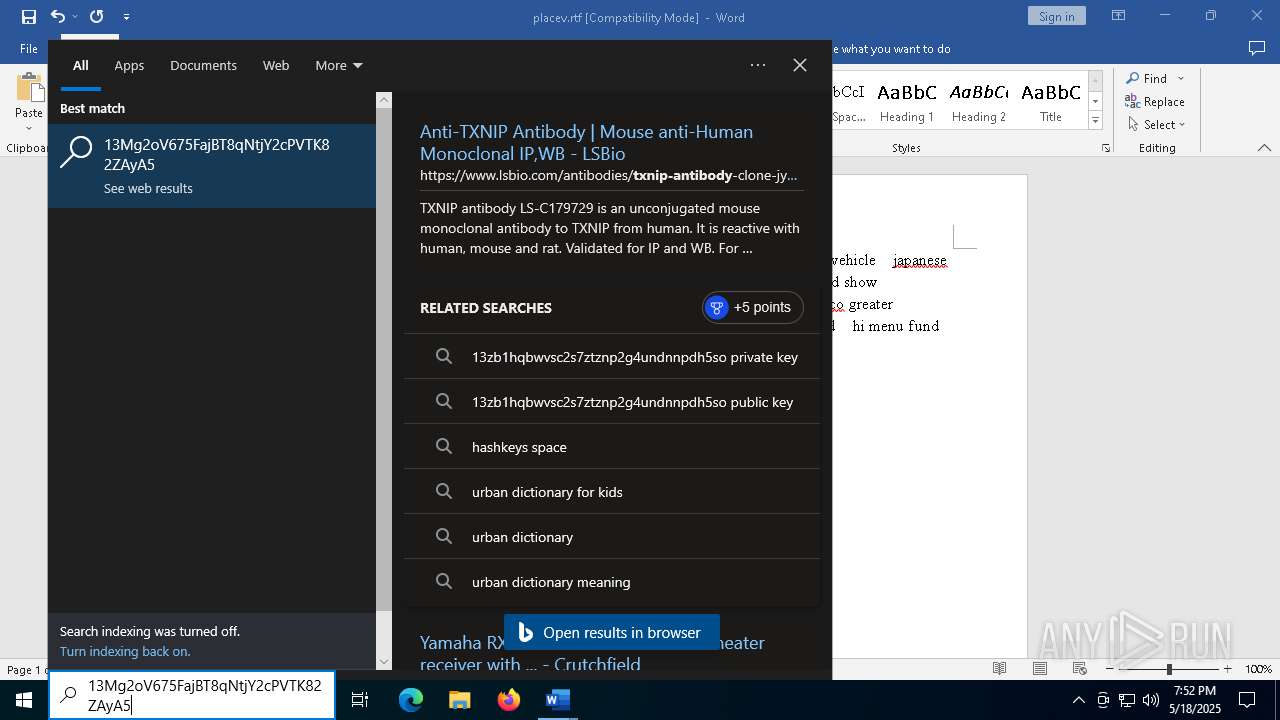Open the Anti-TXNIP Antibody LSBio link
The image size is (1280, 720).
586,142
